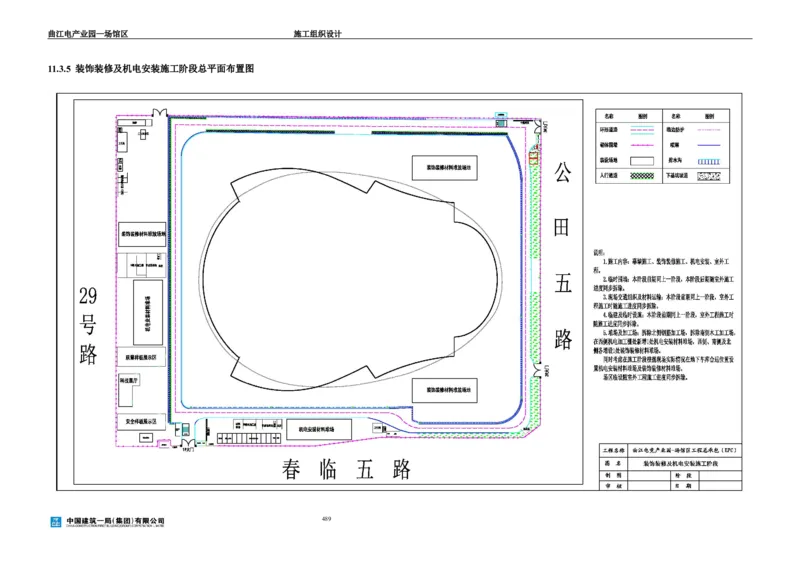Click the row of small grid cells on south strip
This screenshot has height=566, width=800.
pyautogui.click(x=248, y=438)
